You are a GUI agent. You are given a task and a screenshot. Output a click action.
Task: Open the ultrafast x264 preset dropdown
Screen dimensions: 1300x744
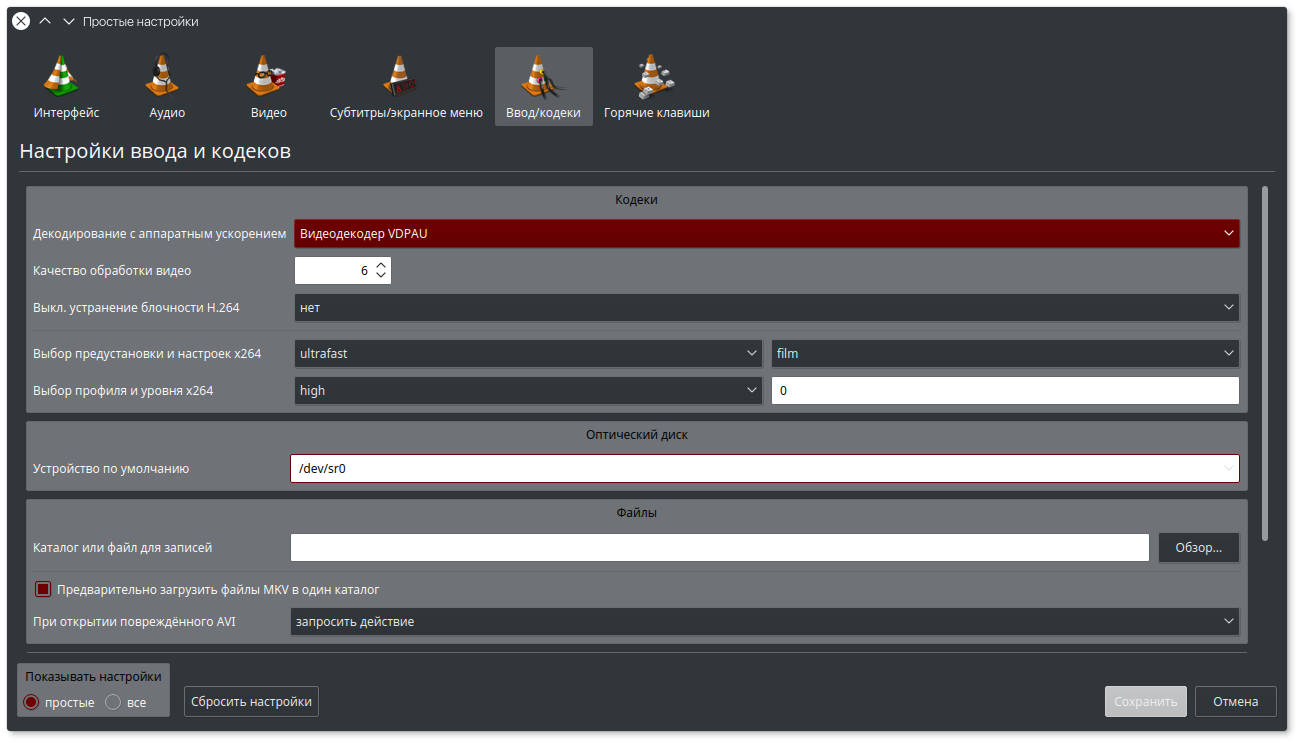(528, 353)
